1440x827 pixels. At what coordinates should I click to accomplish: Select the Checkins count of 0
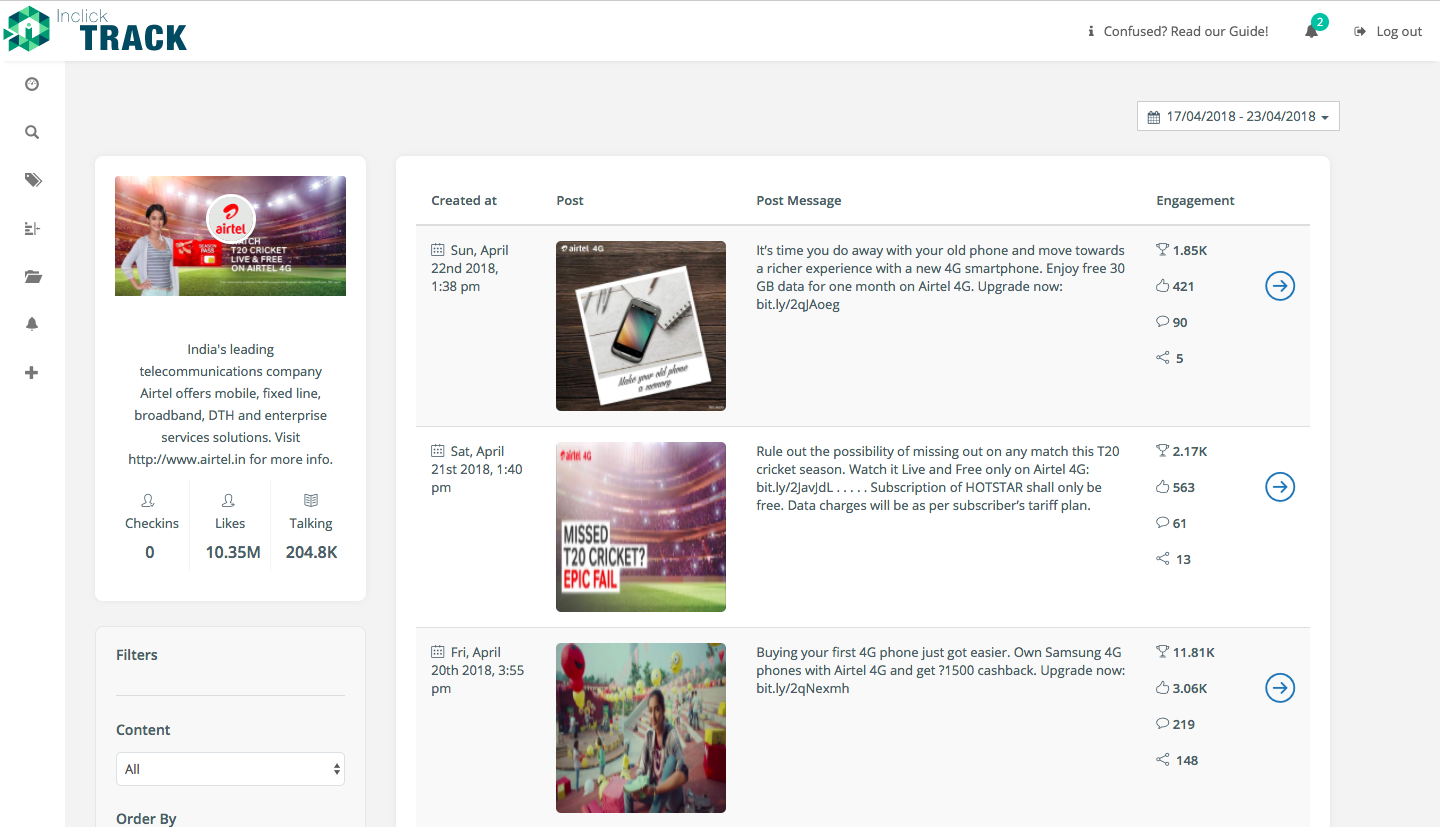[x=150, y=552]
